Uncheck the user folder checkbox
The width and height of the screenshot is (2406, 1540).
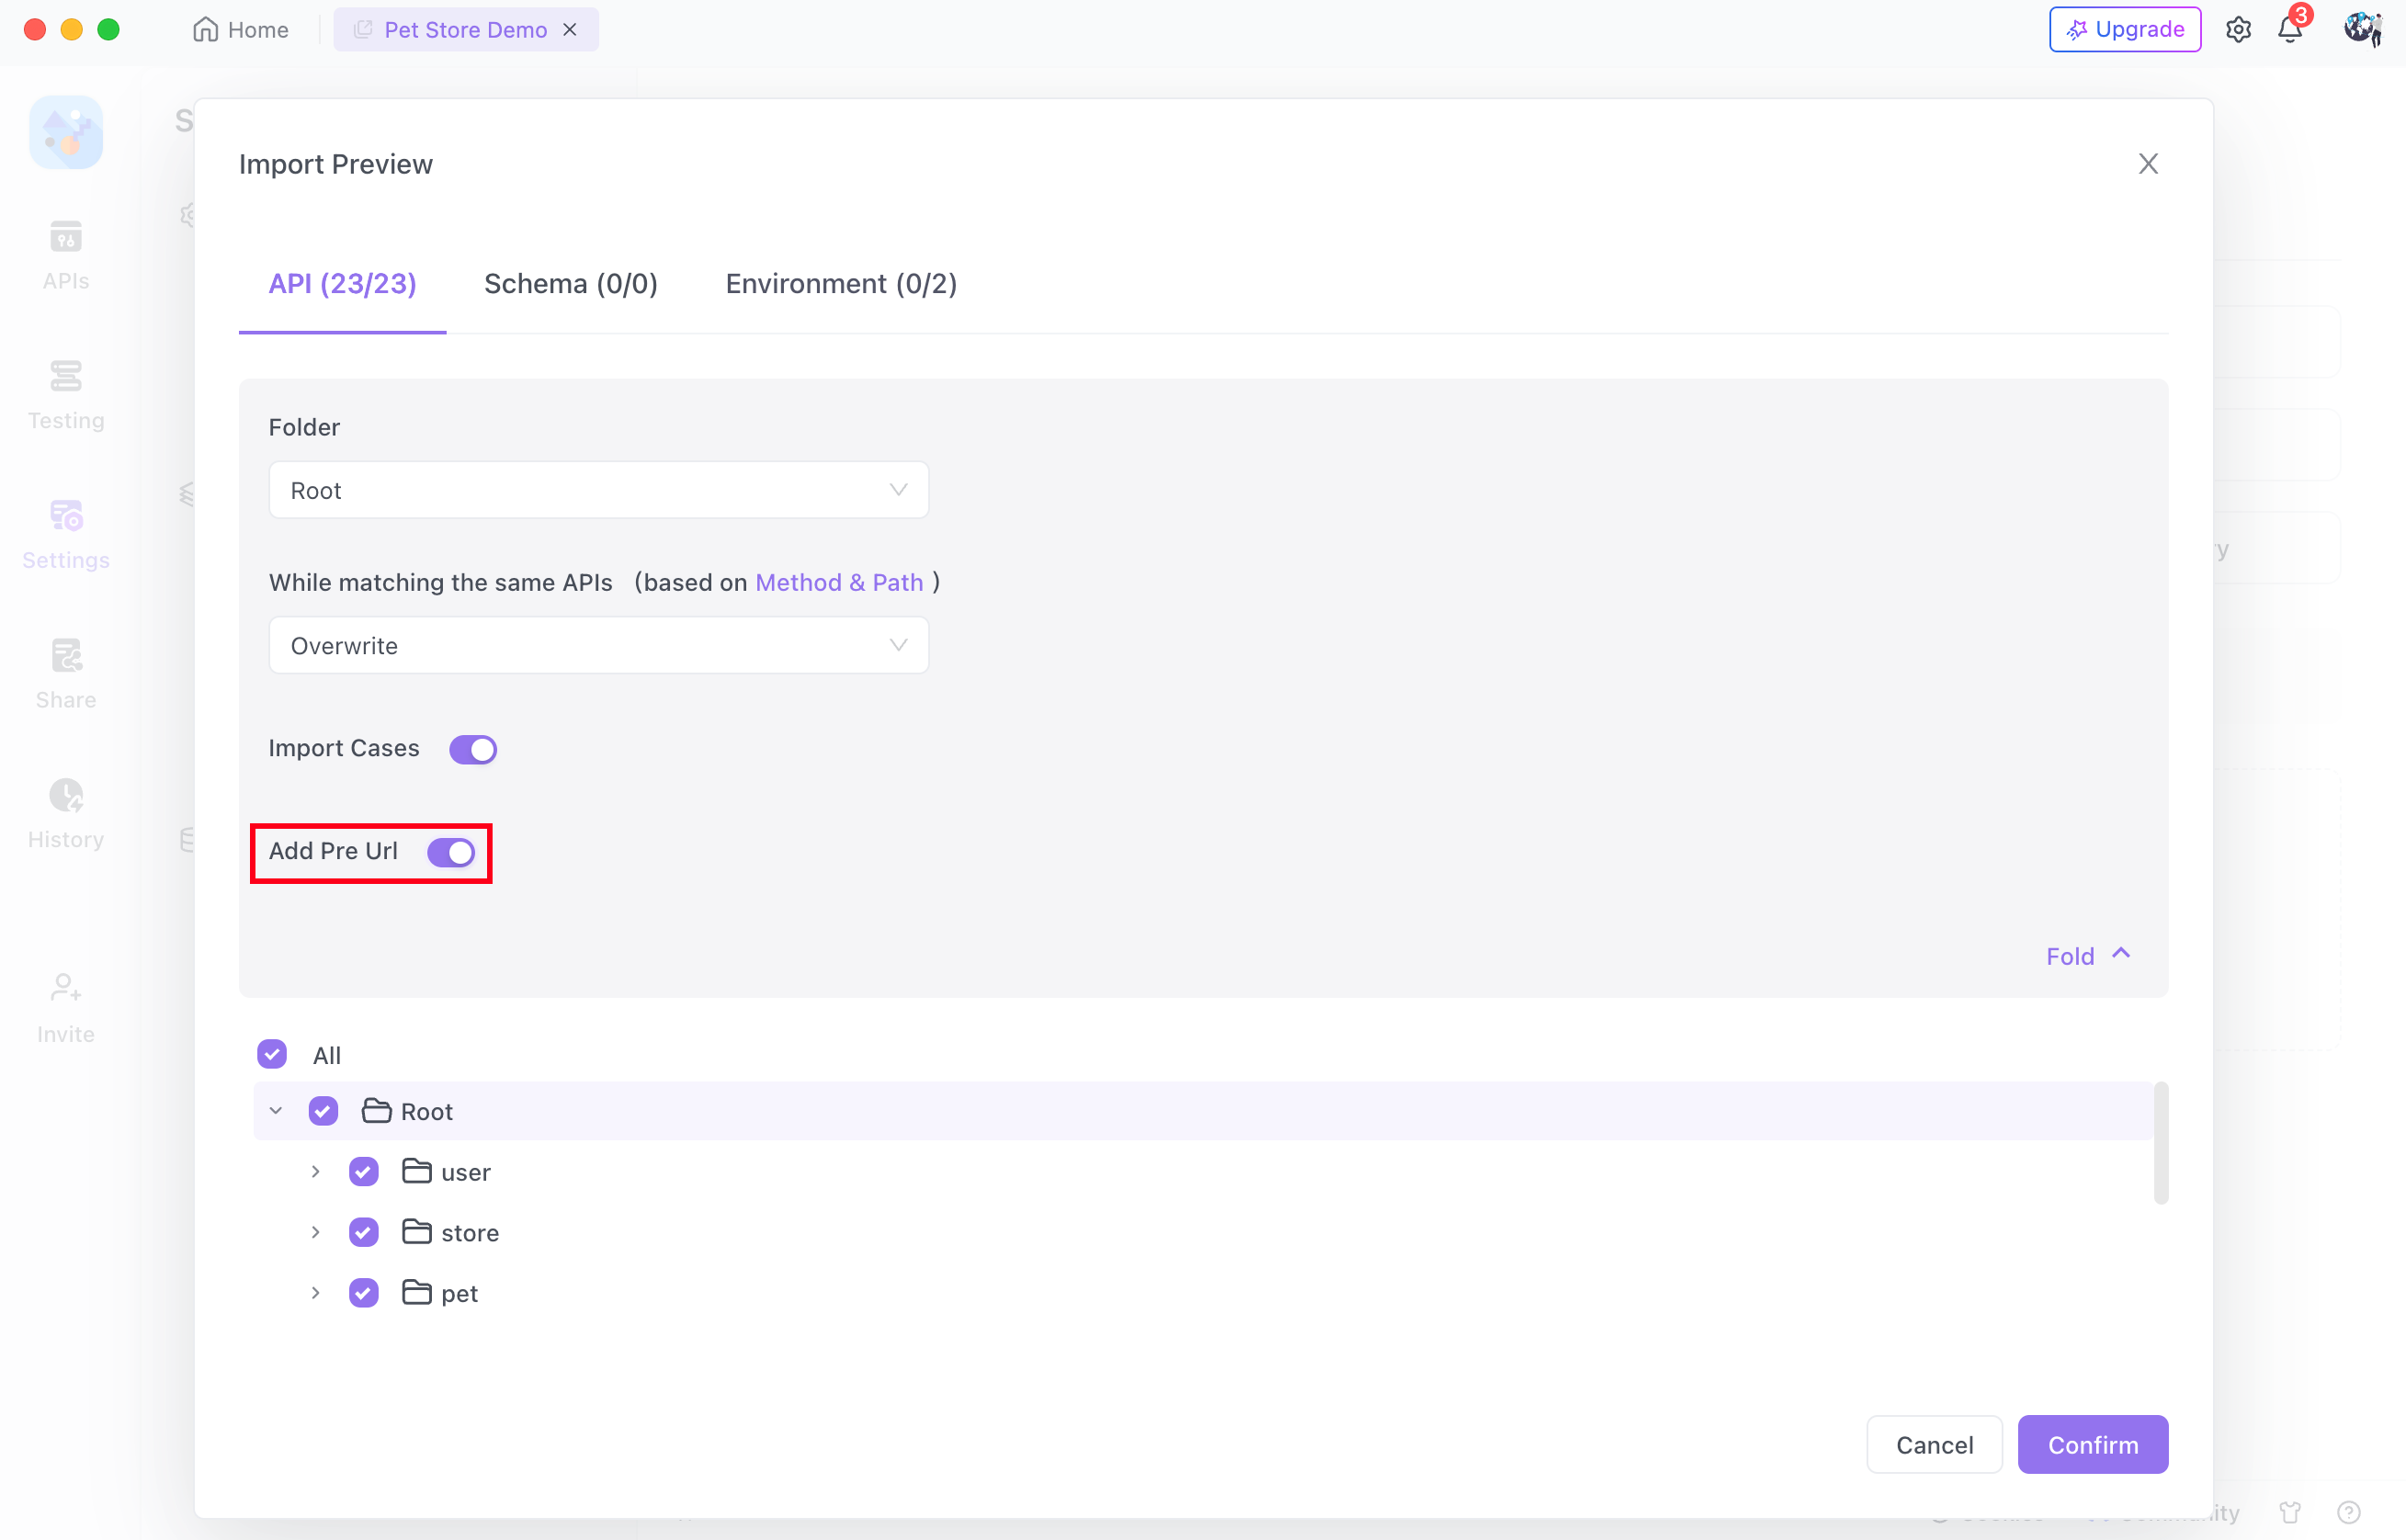tap(364, 1171)
